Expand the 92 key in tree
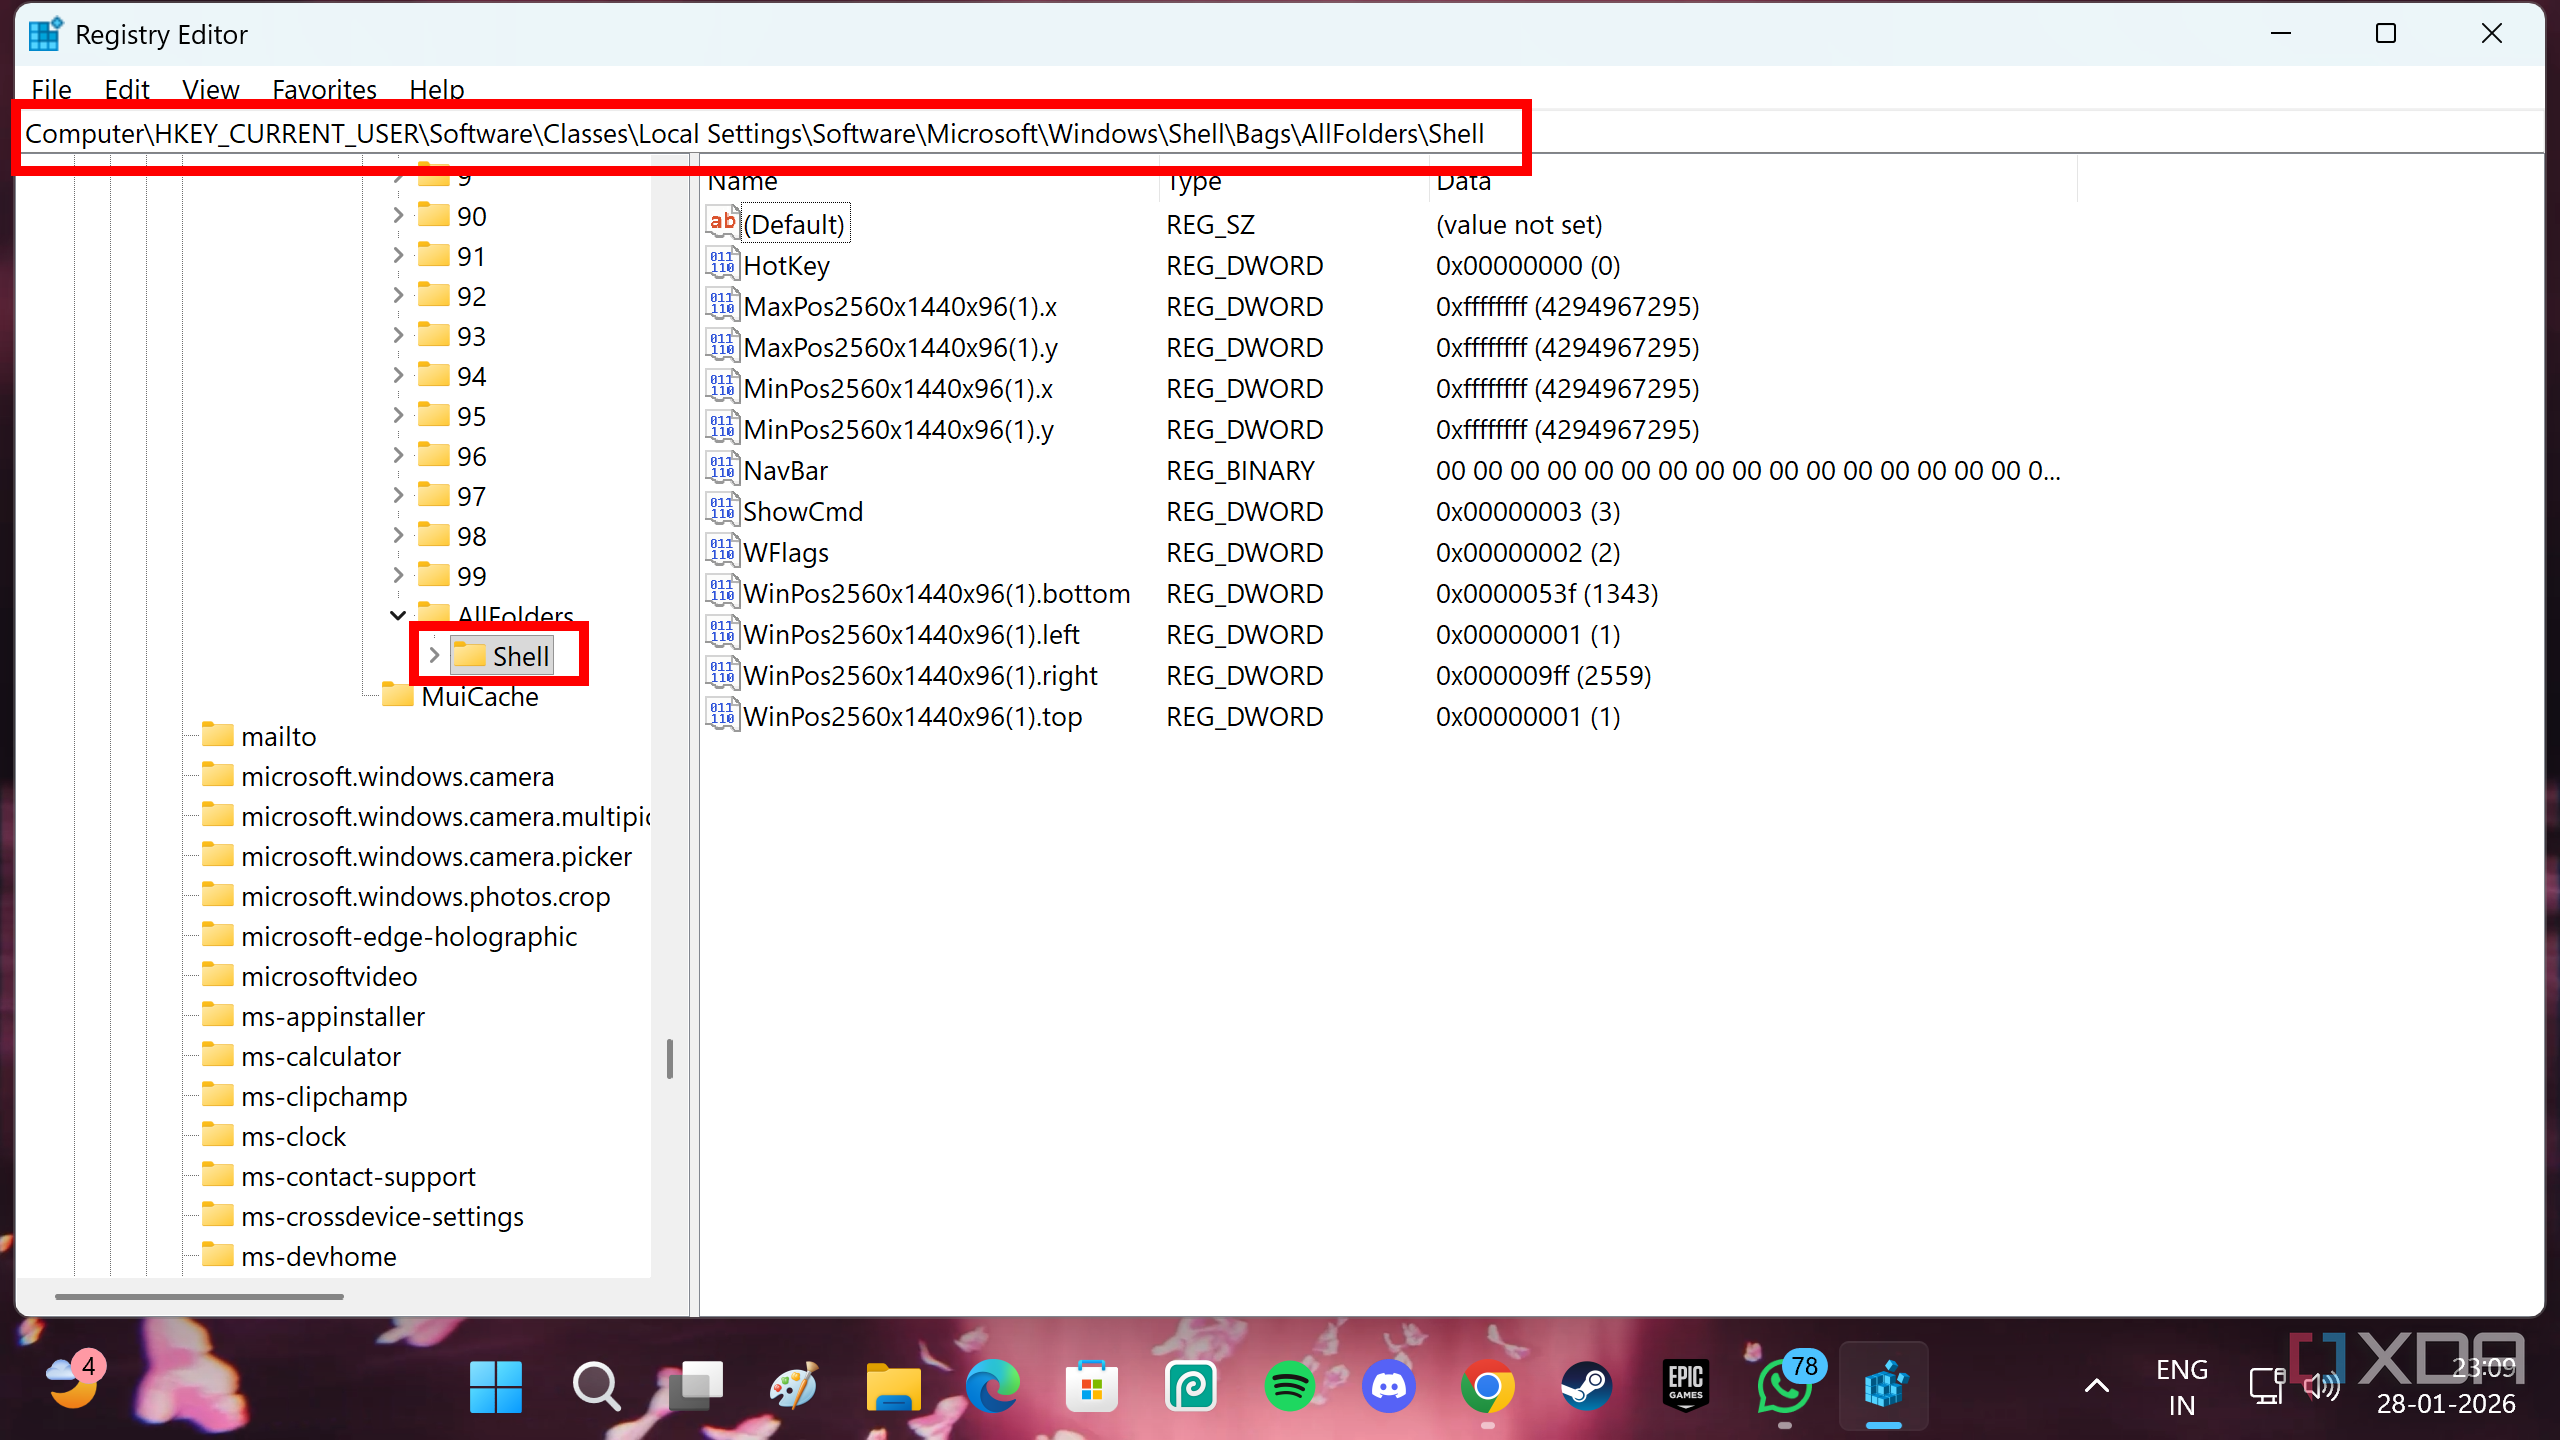Screen dimensions: 2560x1440 click(x=398, y=295)
